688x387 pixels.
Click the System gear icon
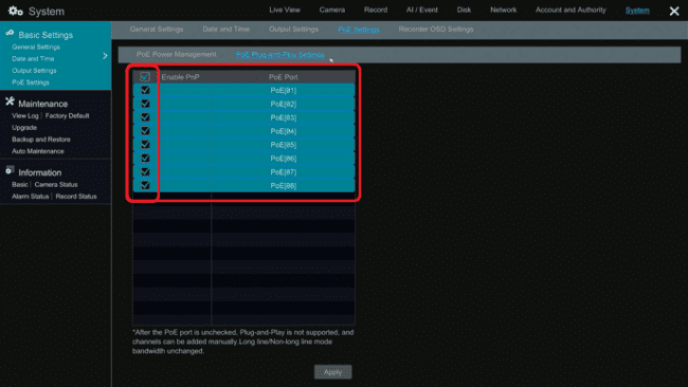[x=15, y=11]
